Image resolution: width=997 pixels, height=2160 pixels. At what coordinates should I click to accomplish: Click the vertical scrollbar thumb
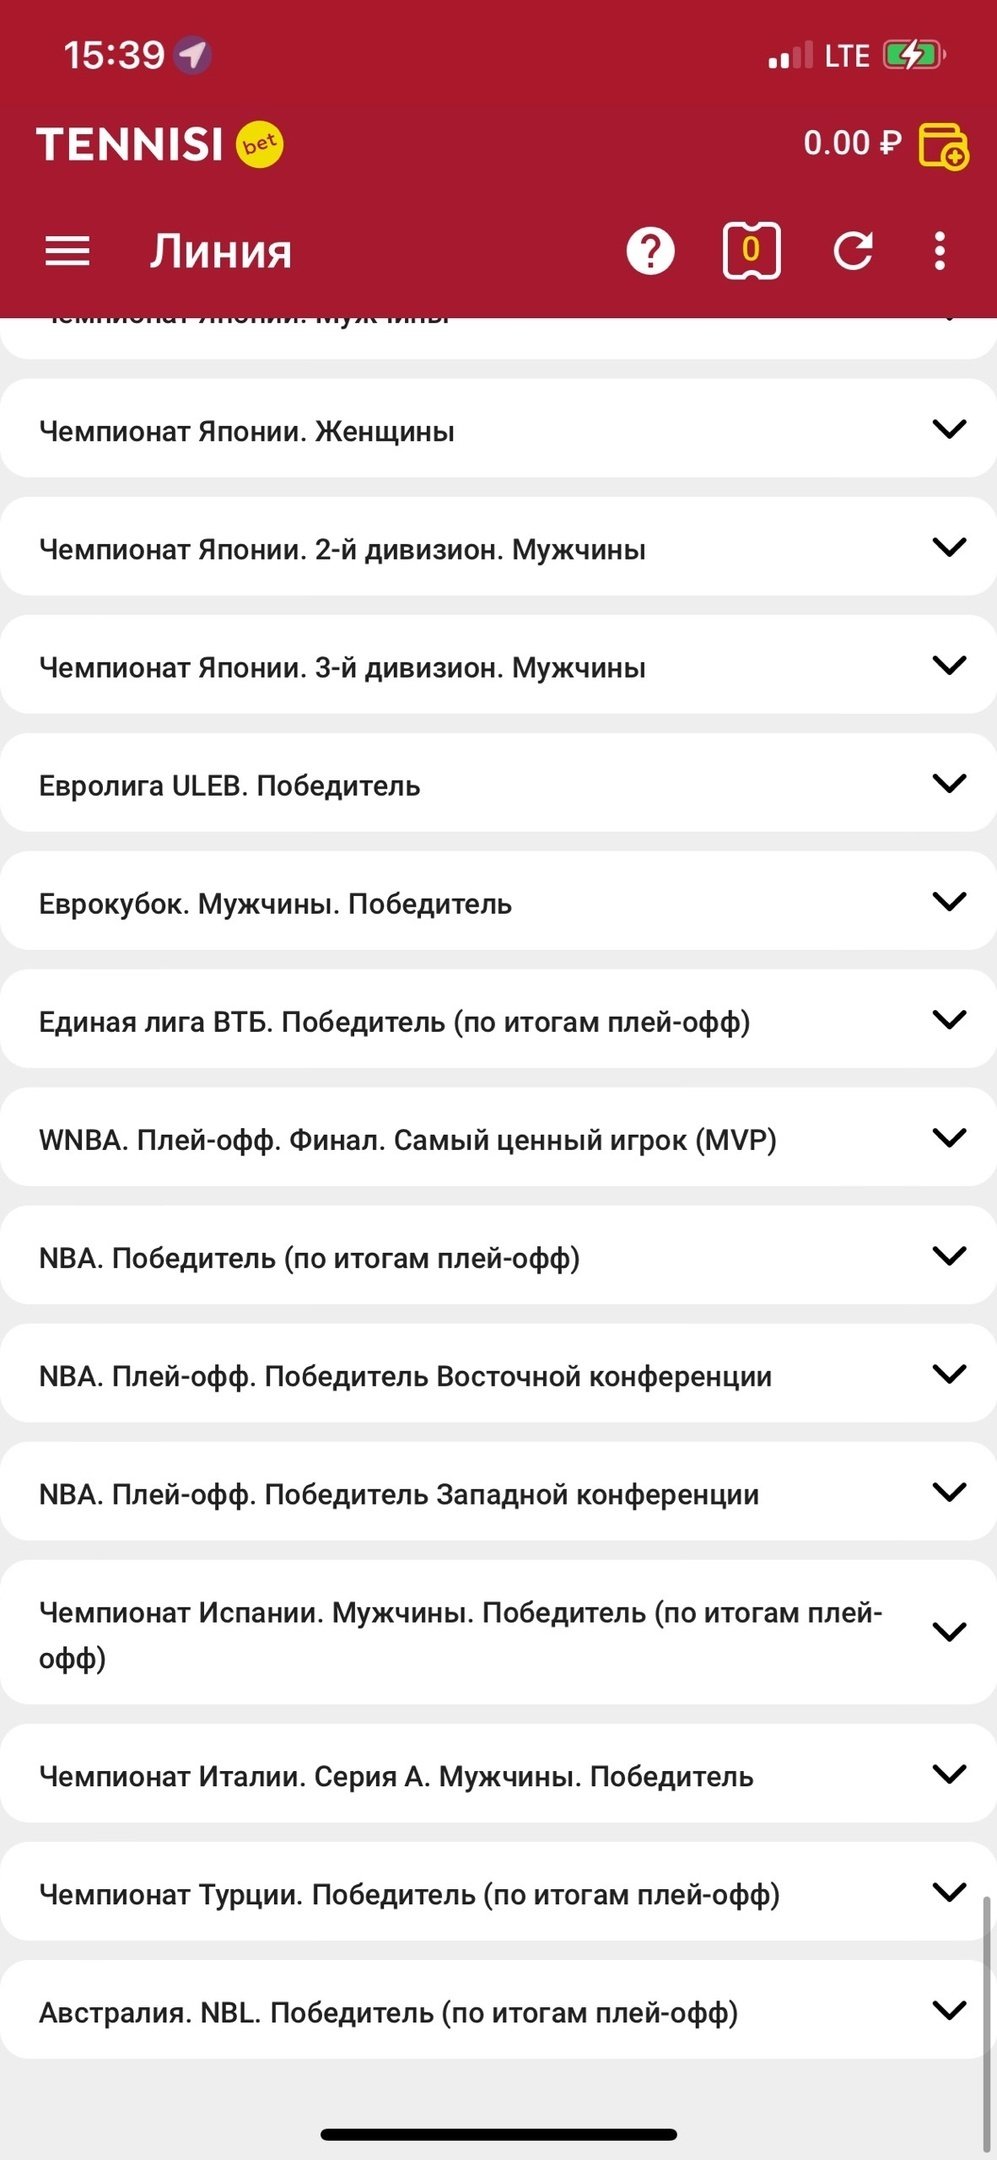click(988, 2020)
